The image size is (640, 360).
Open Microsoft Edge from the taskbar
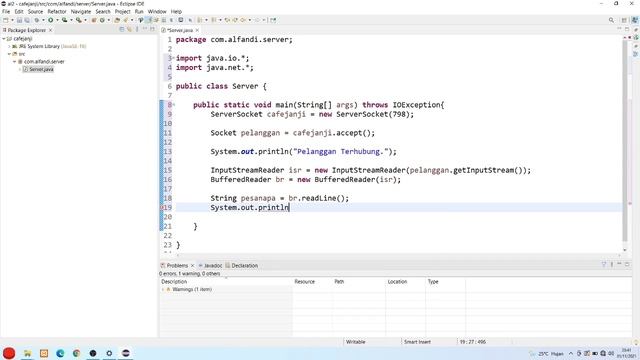click(x=60, y=353)
